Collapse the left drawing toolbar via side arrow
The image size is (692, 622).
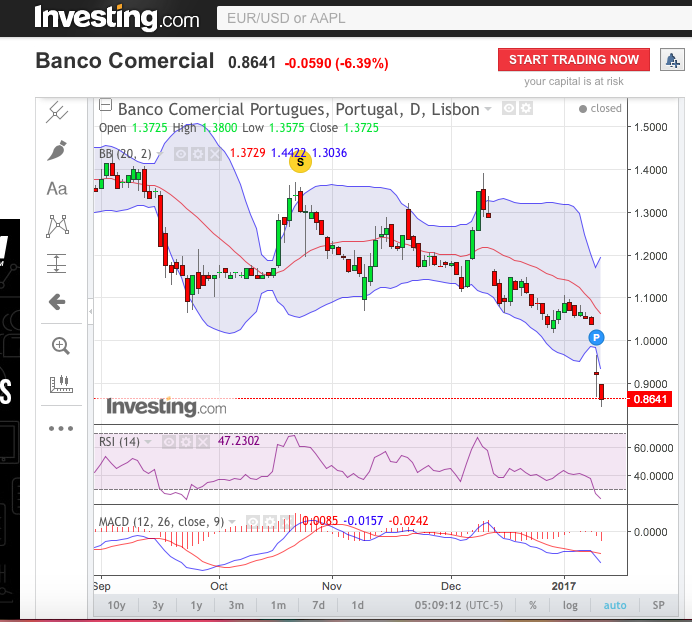[x=90, y=311]
